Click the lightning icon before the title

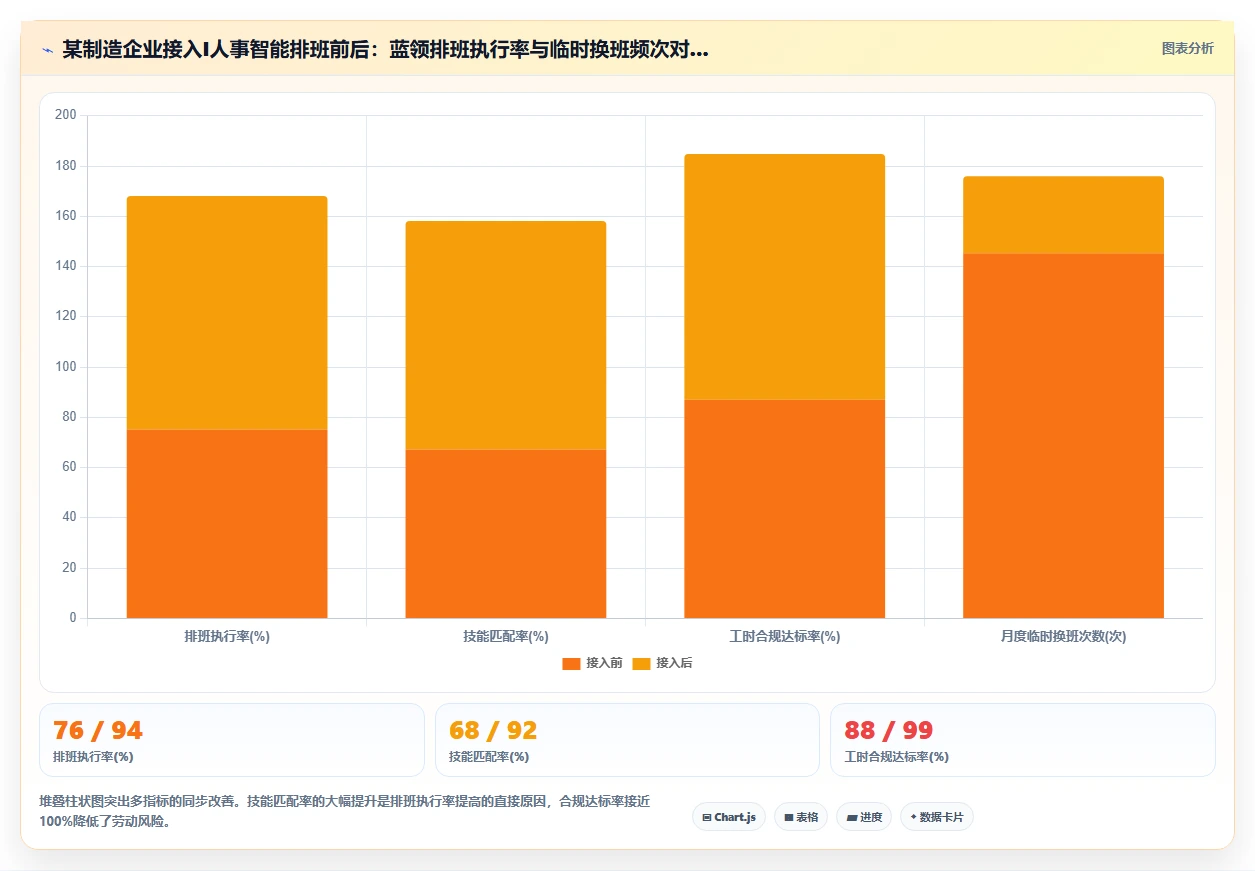pyautogui.click(x=47, y=50)
